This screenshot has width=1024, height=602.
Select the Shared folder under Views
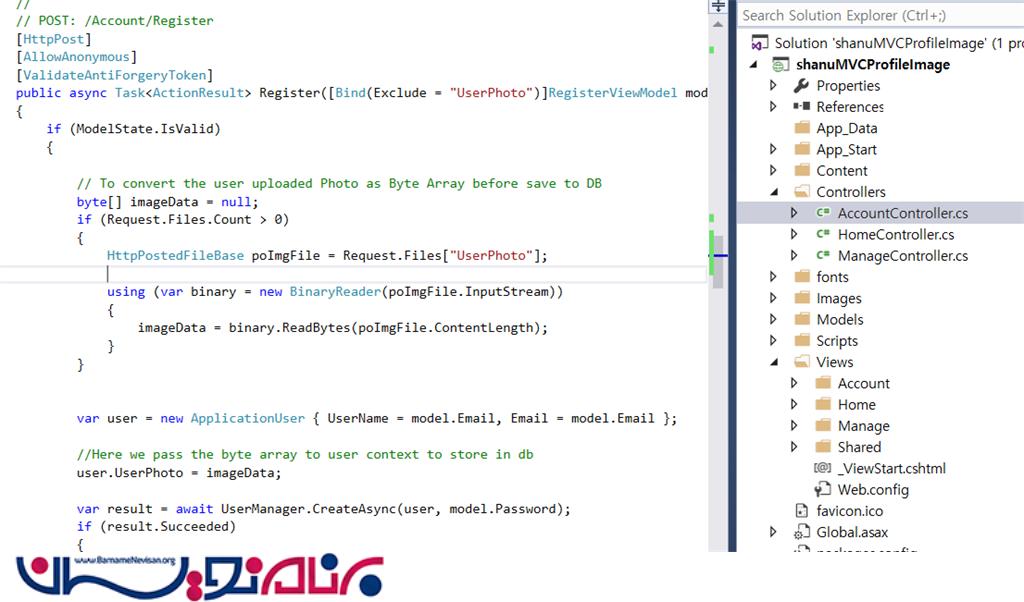pos(858,447)
